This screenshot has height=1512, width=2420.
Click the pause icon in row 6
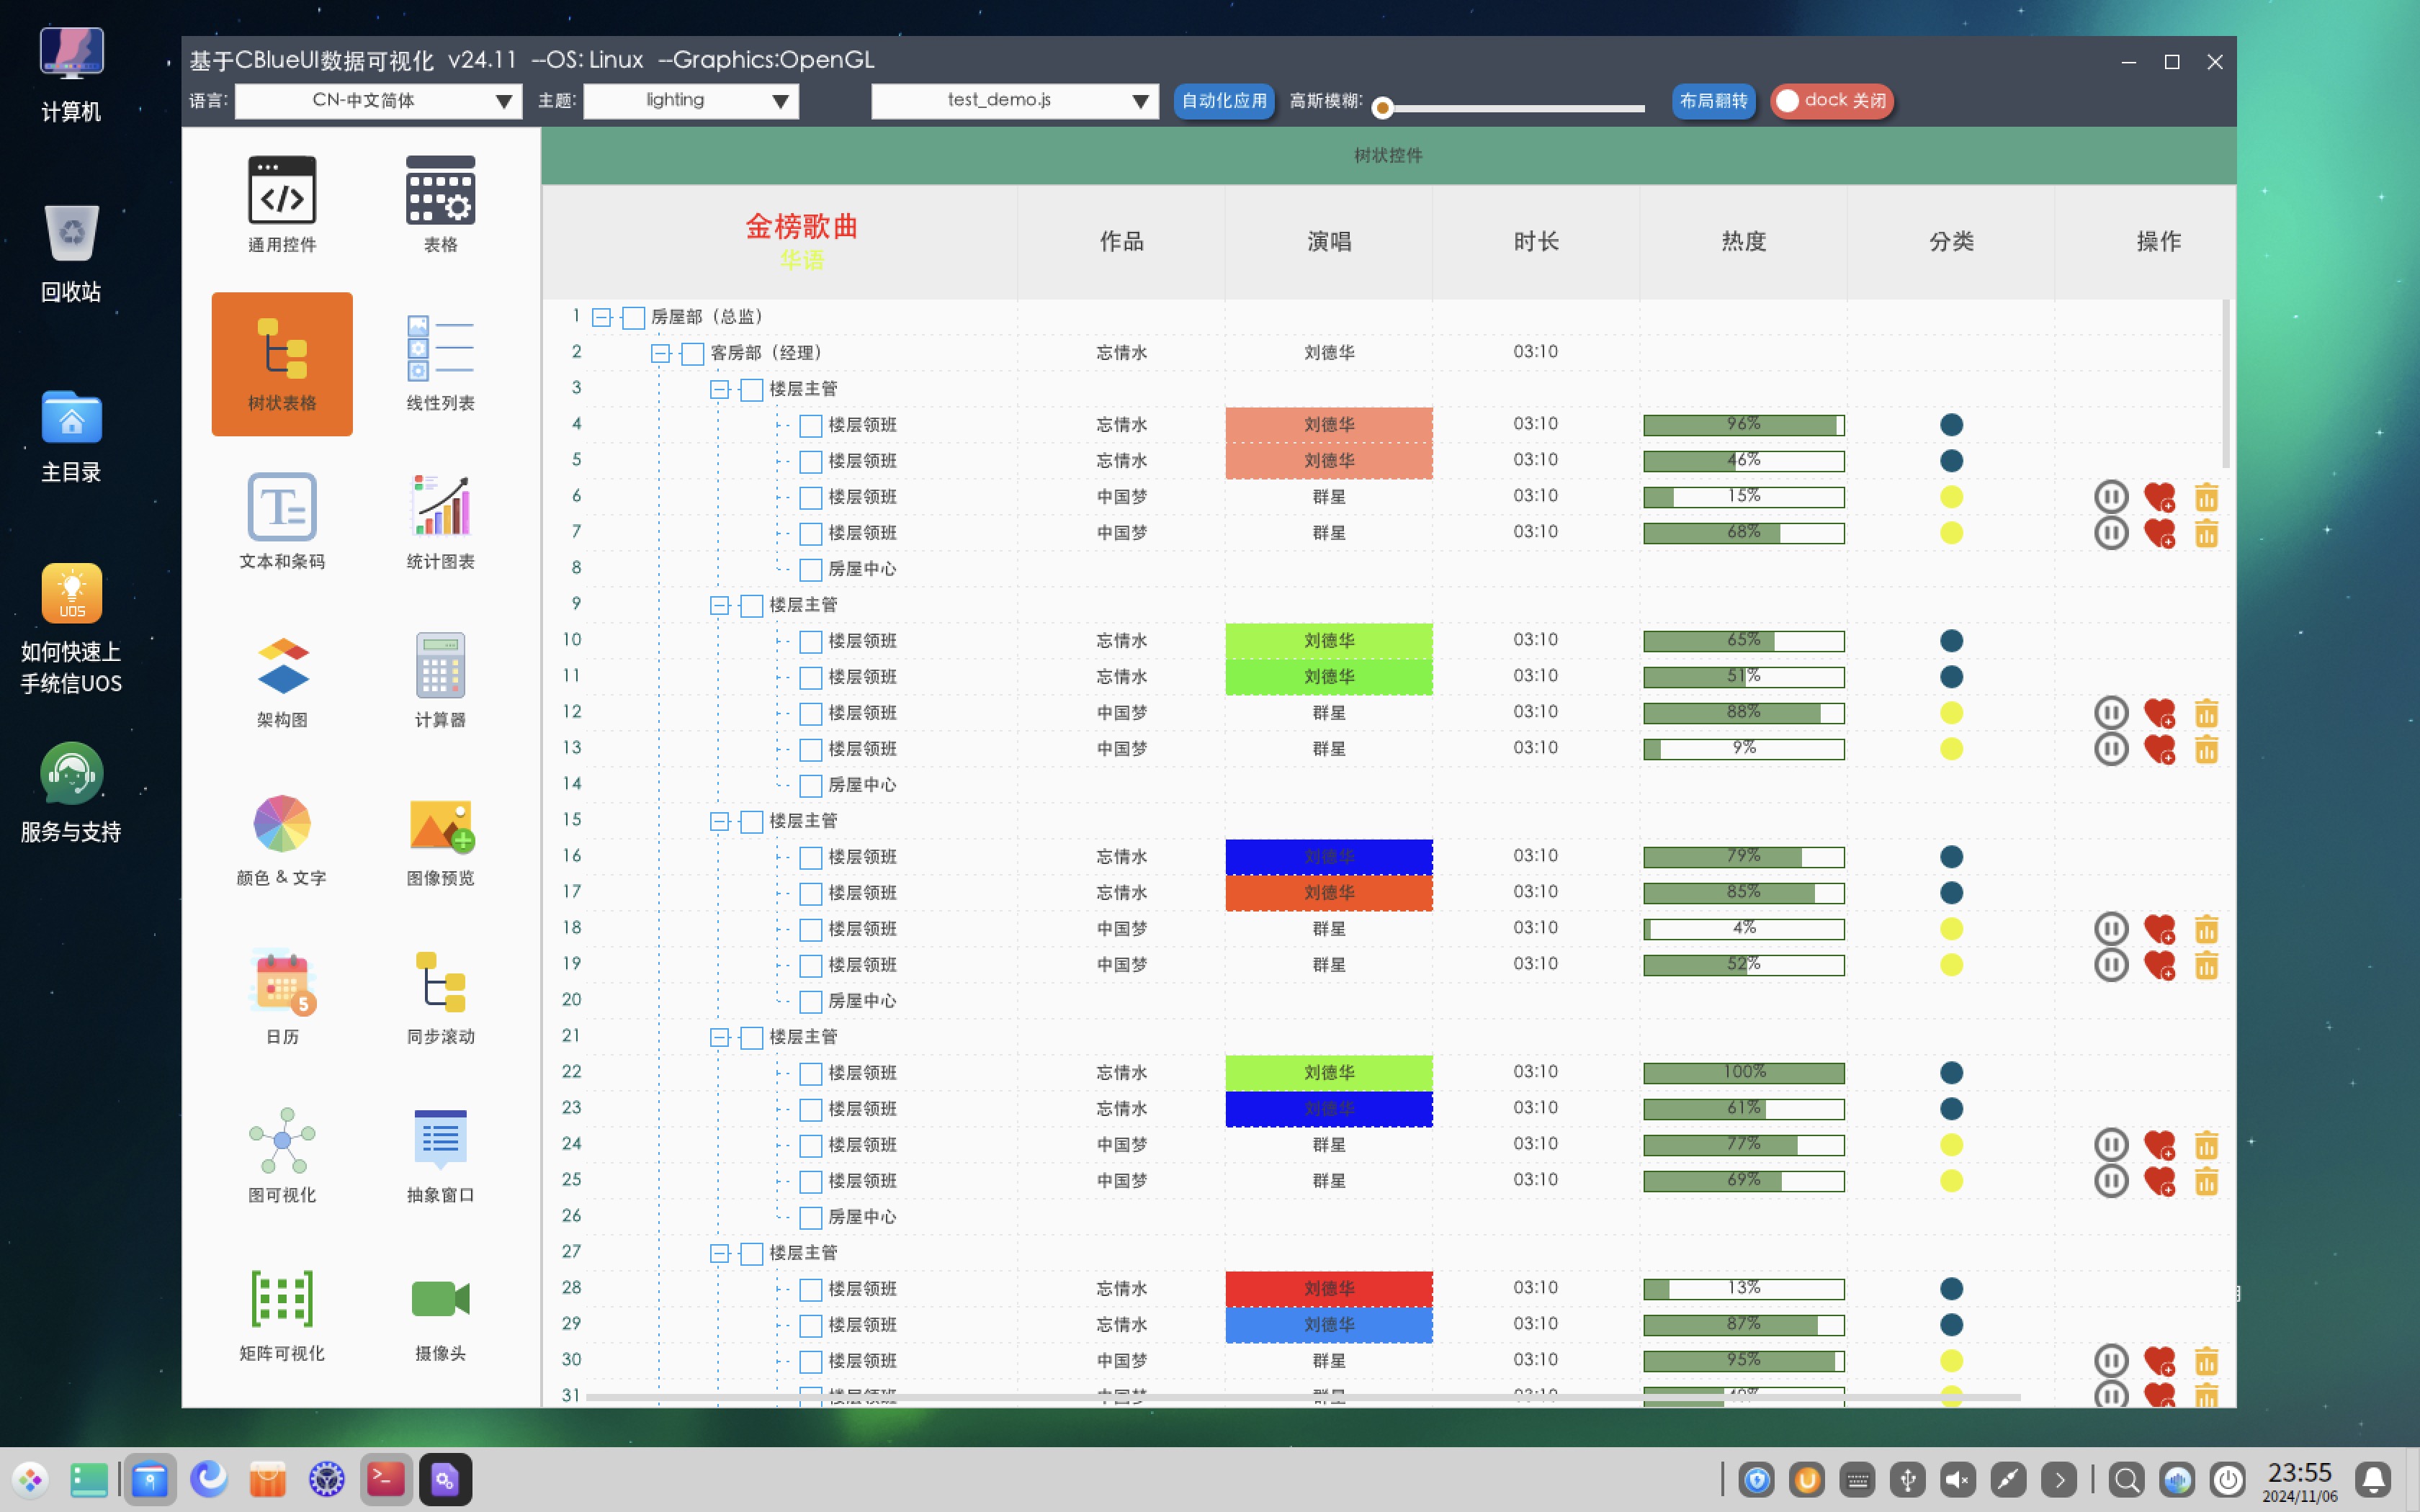(x=2111, y=497)
